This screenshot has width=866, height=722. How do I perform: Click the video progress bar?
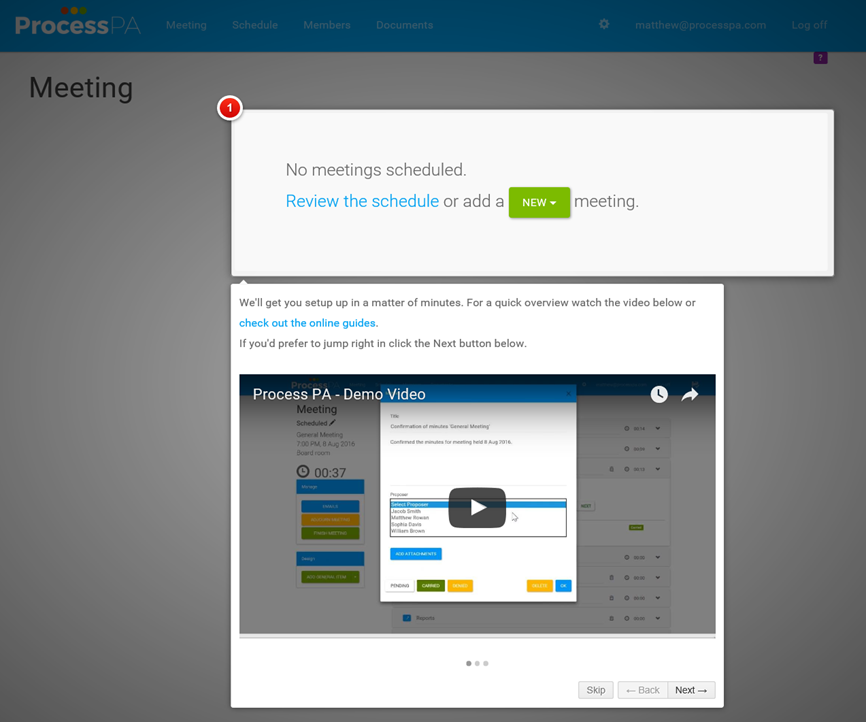pos(477,634)
